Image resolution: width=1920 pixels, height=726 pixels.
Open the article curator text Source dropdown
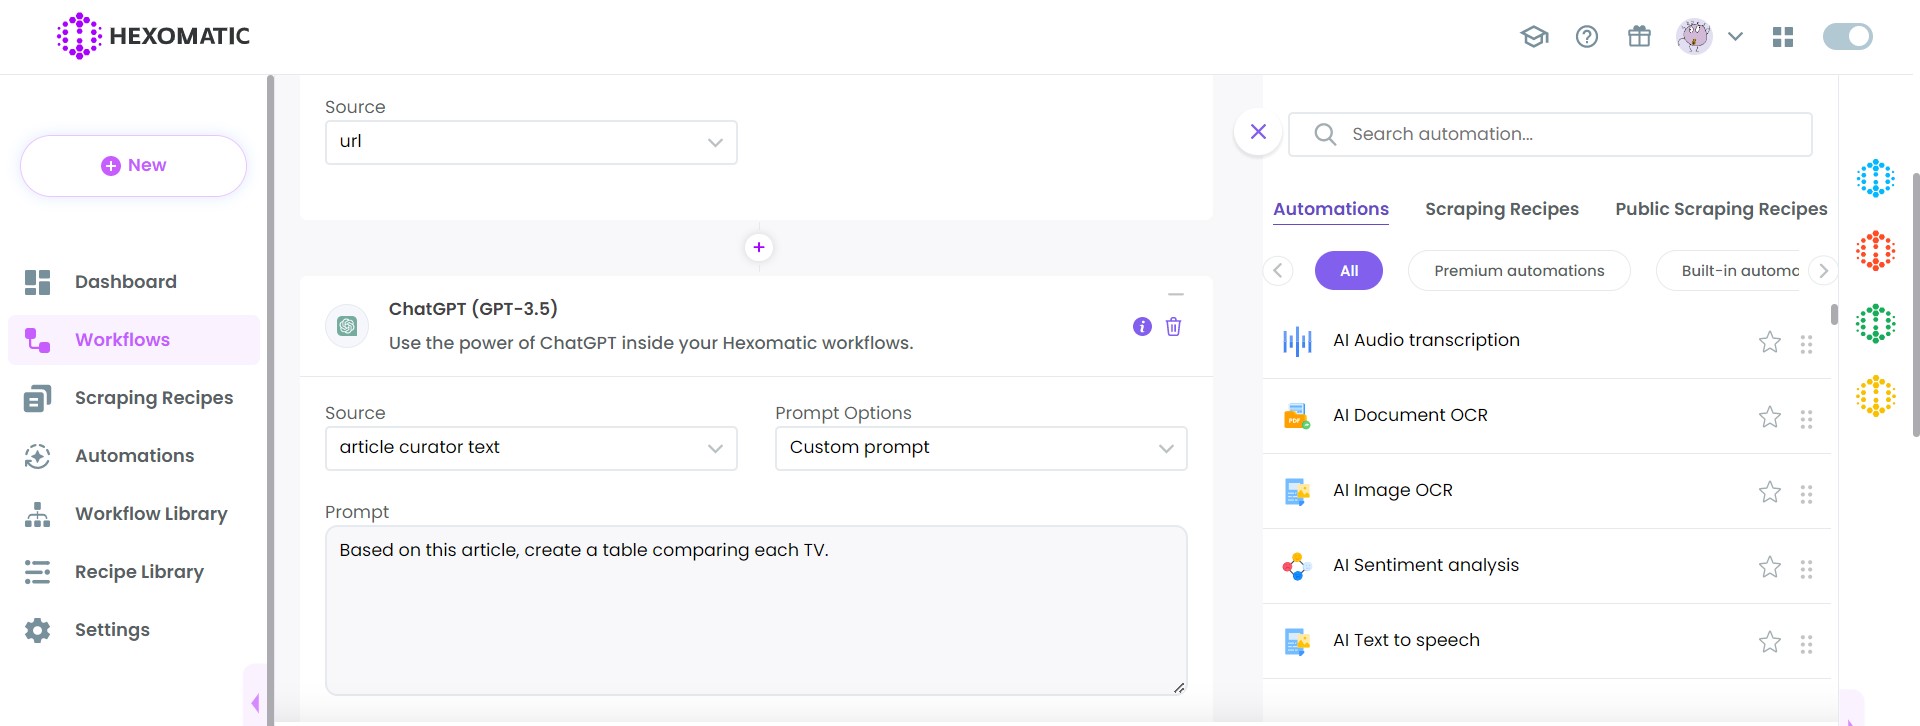(531, 448)
